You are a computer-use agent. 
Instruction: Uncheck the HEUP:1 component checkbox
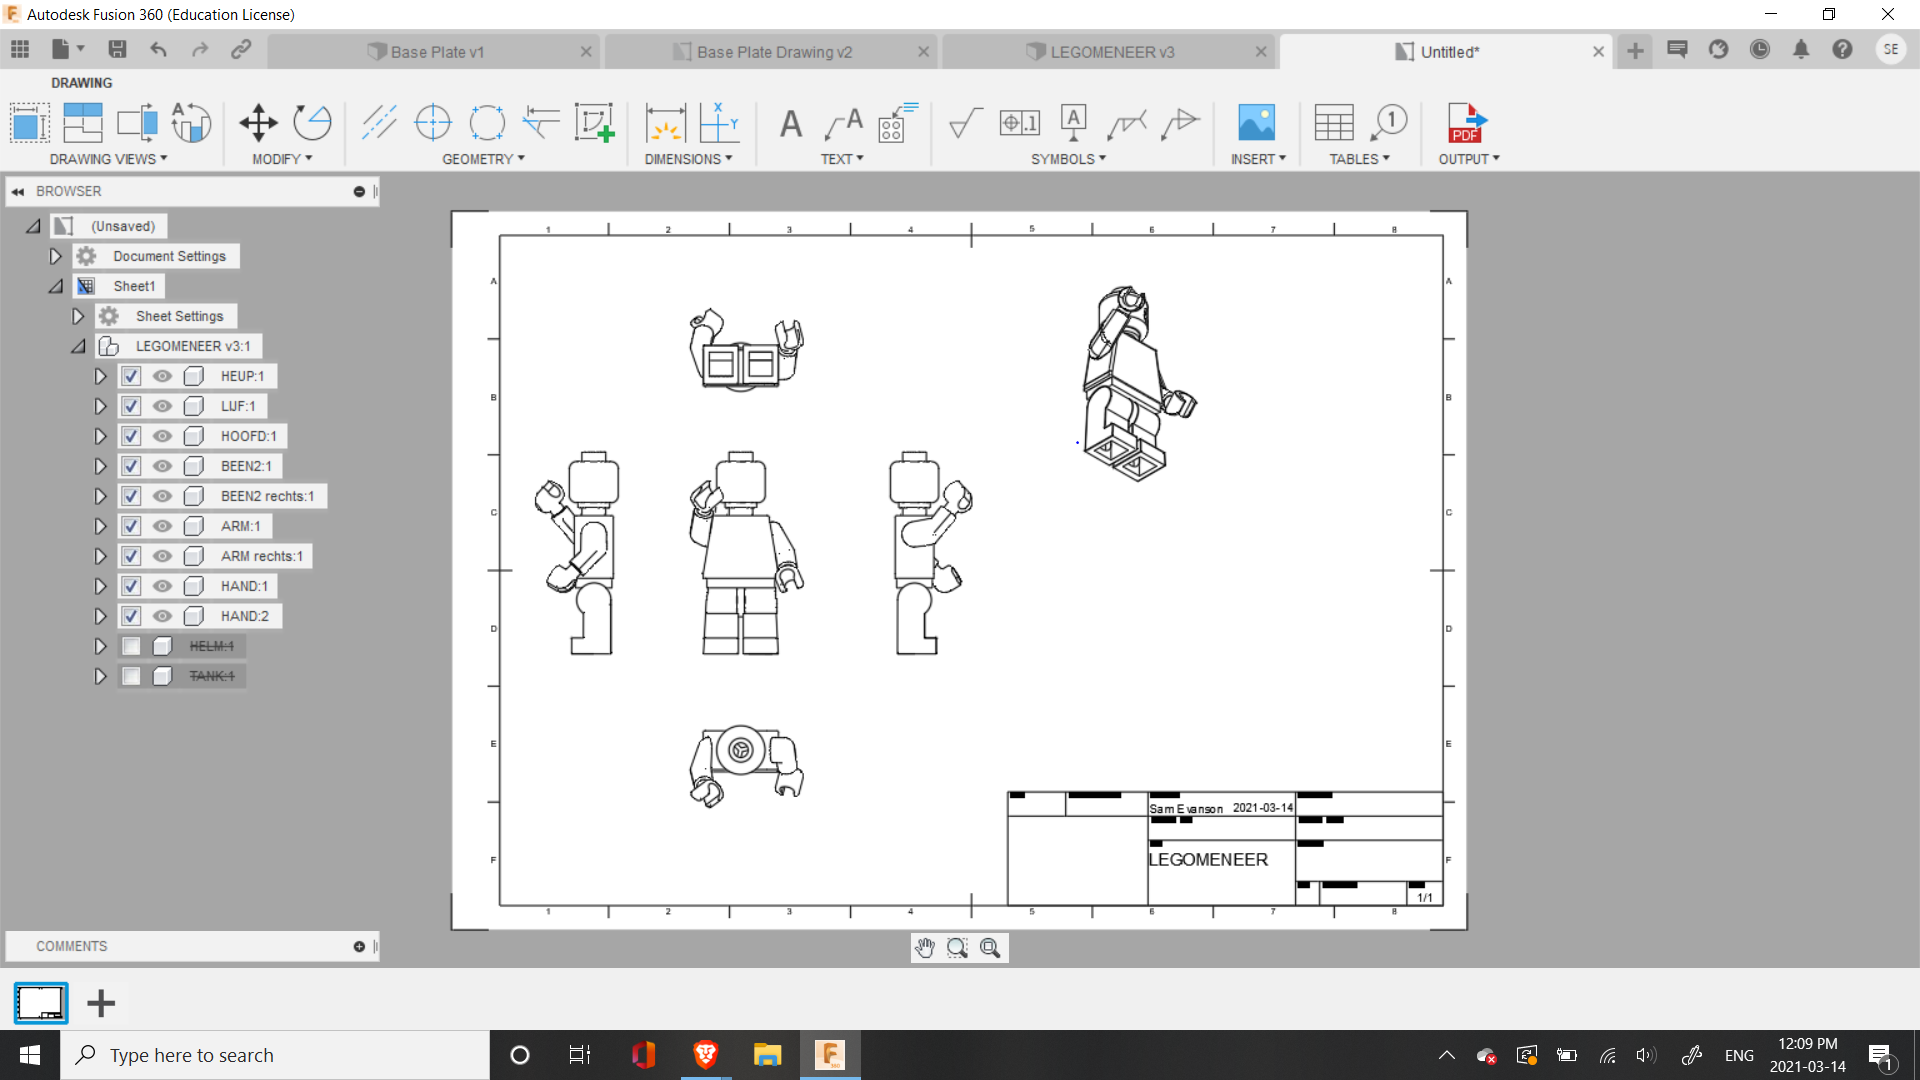(131, 376)
